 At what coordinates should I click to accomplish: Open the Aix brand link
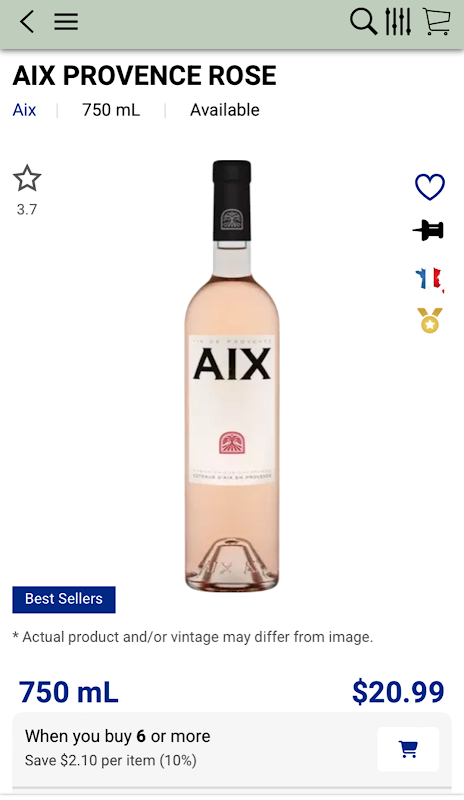pyautogui.click(x=25, y=110)
